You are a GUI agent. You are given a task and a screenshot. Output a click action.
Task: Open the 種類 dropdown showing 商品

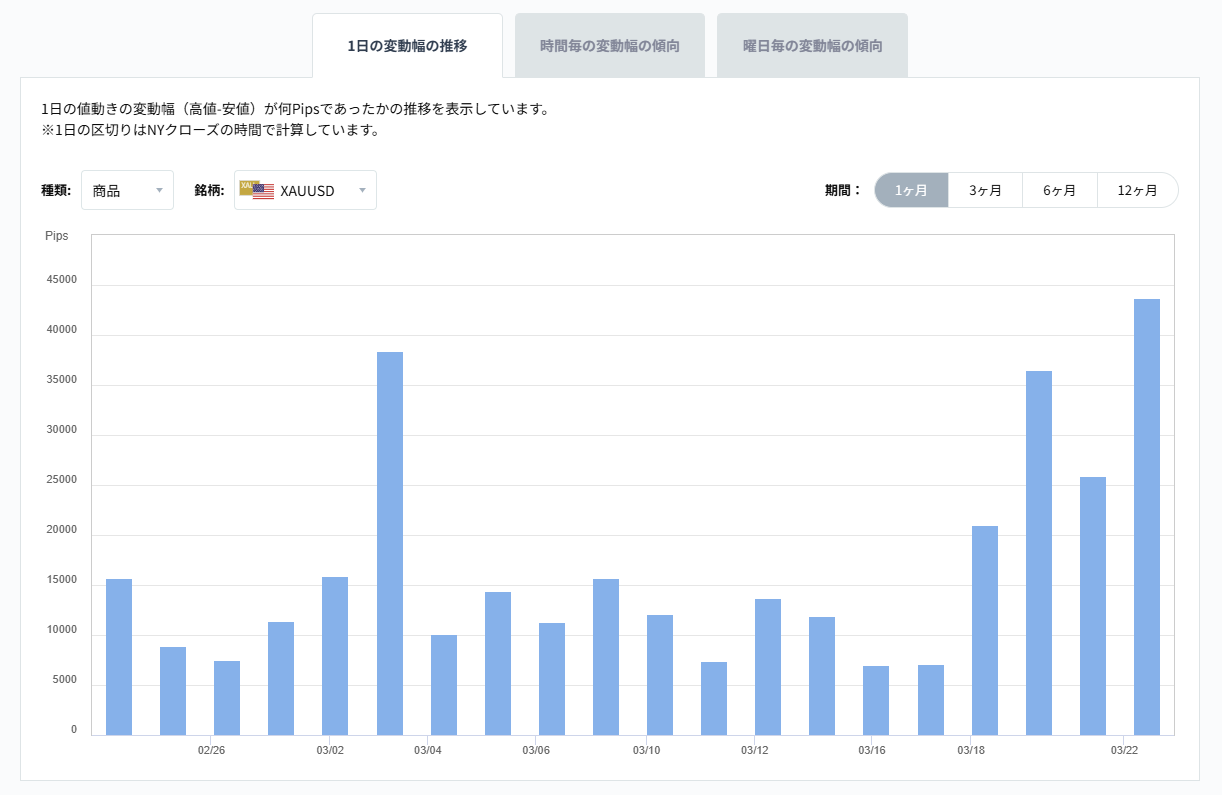point(127,190)
